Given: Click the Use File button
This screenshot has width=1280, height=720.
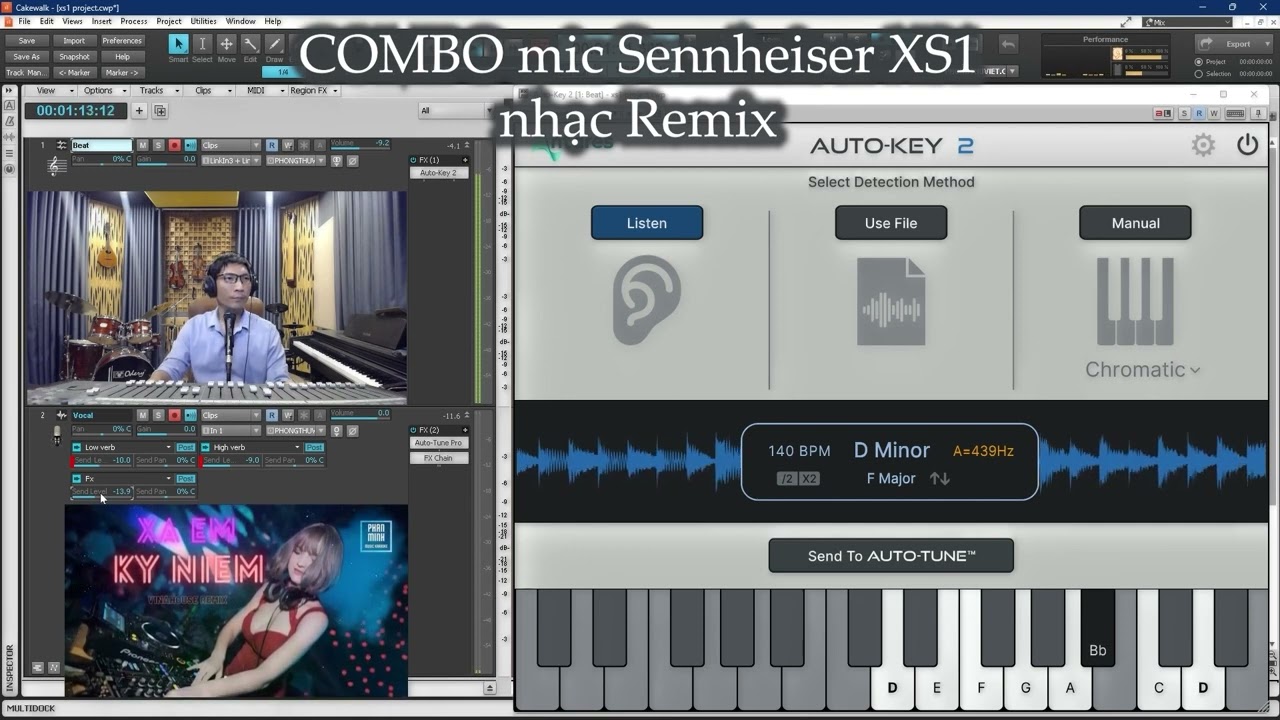Looking at the screenshot, I should point(891,223).
